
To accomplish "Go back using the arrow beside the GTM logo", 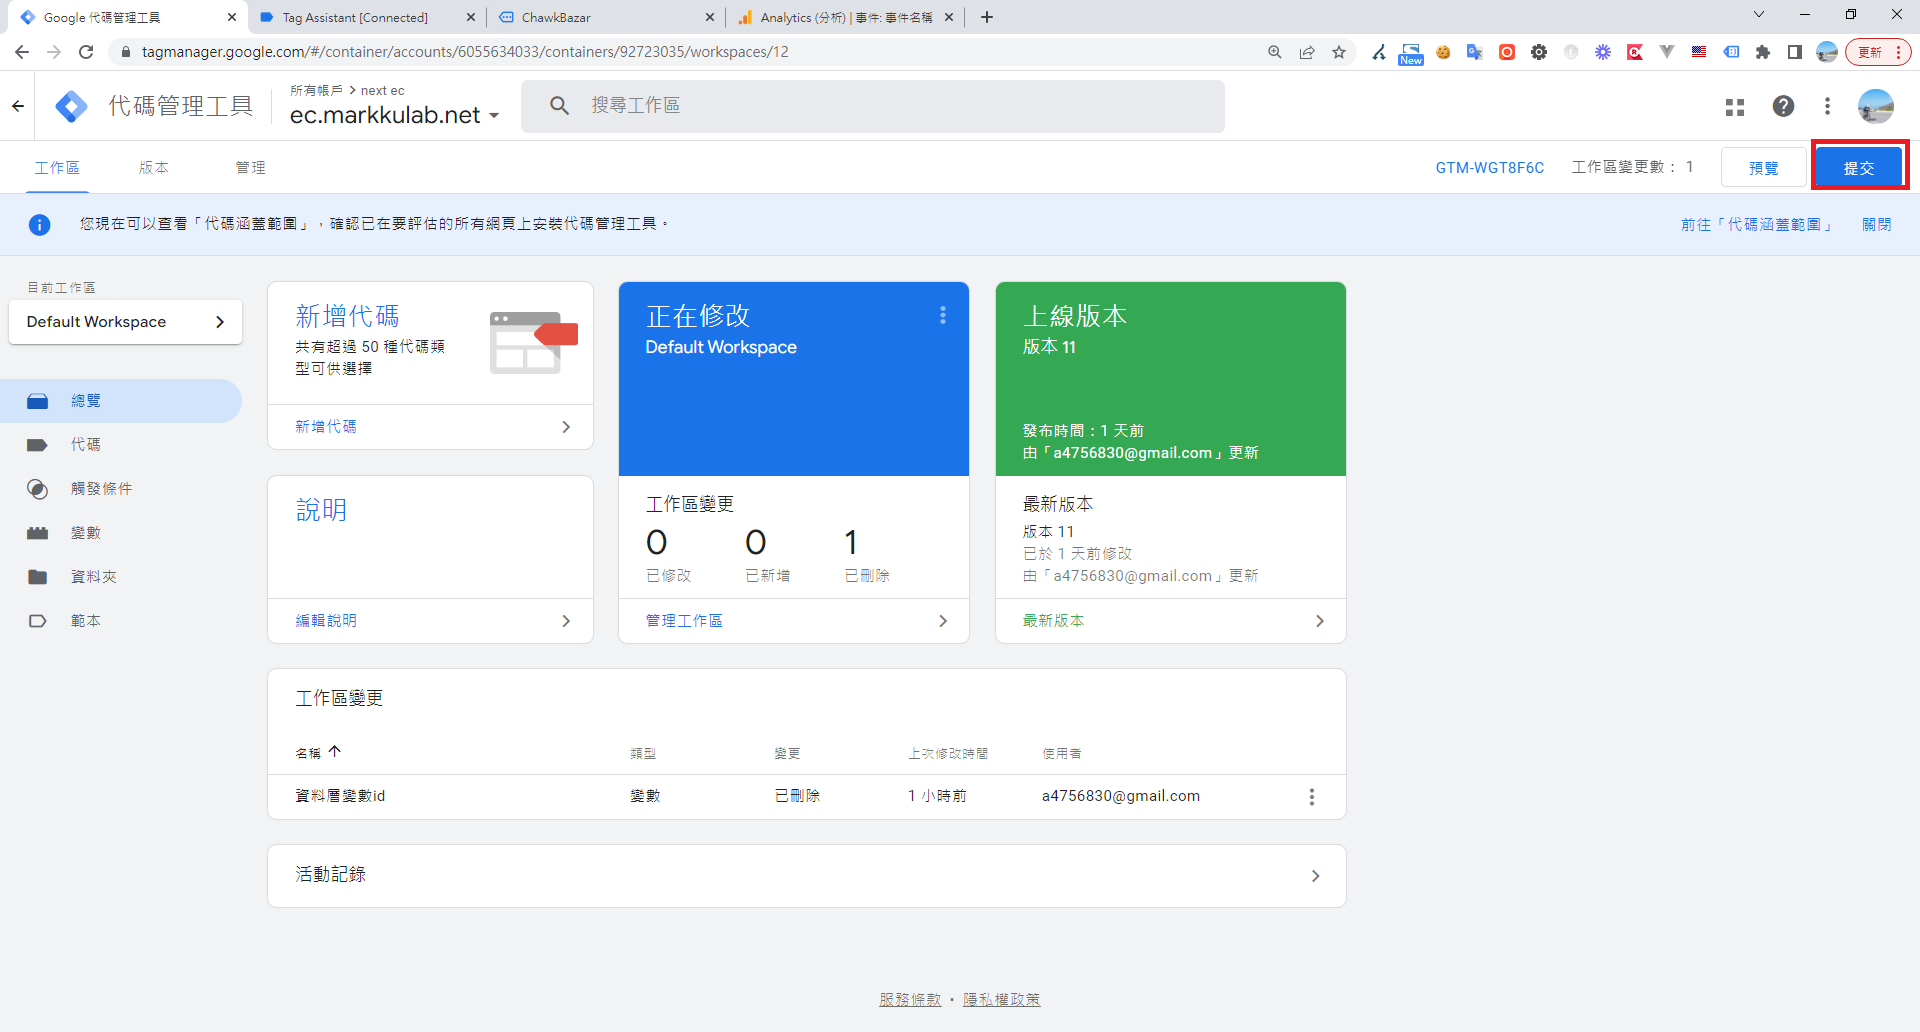I will coord(18,106).
